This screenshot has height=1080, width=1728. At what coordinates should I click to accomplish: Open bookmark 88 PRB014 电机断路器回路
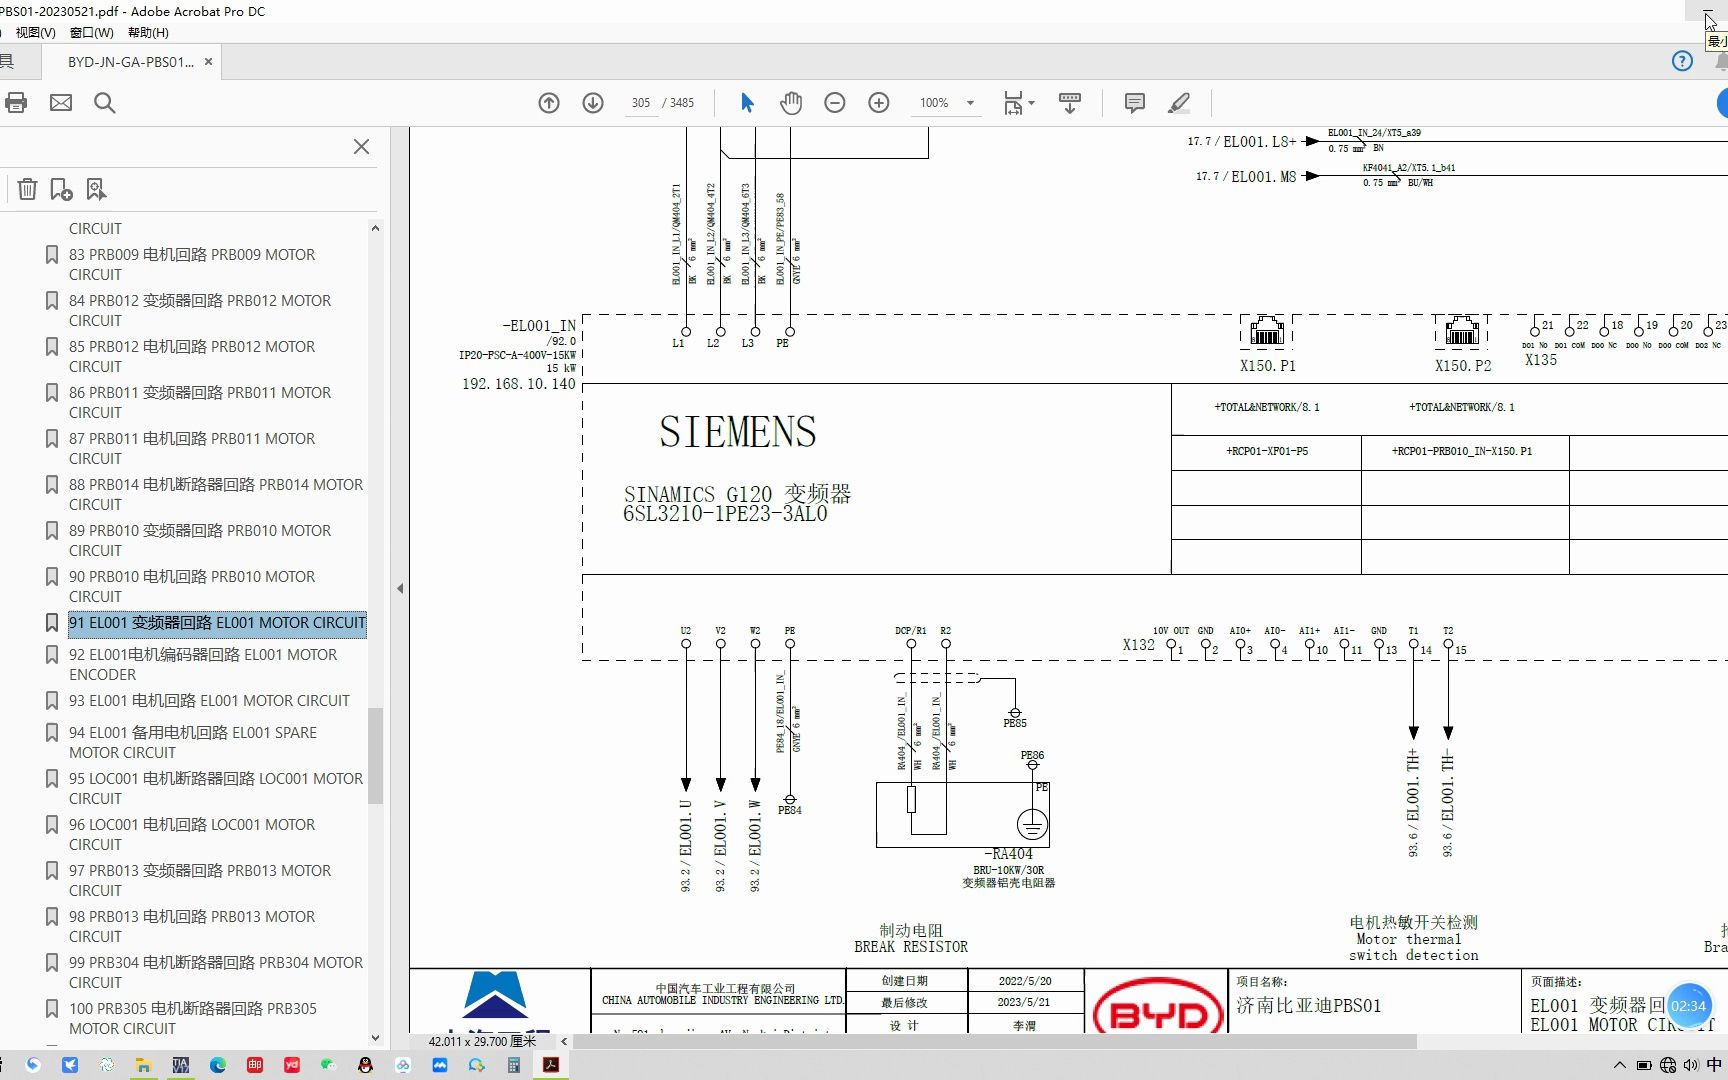216,495
